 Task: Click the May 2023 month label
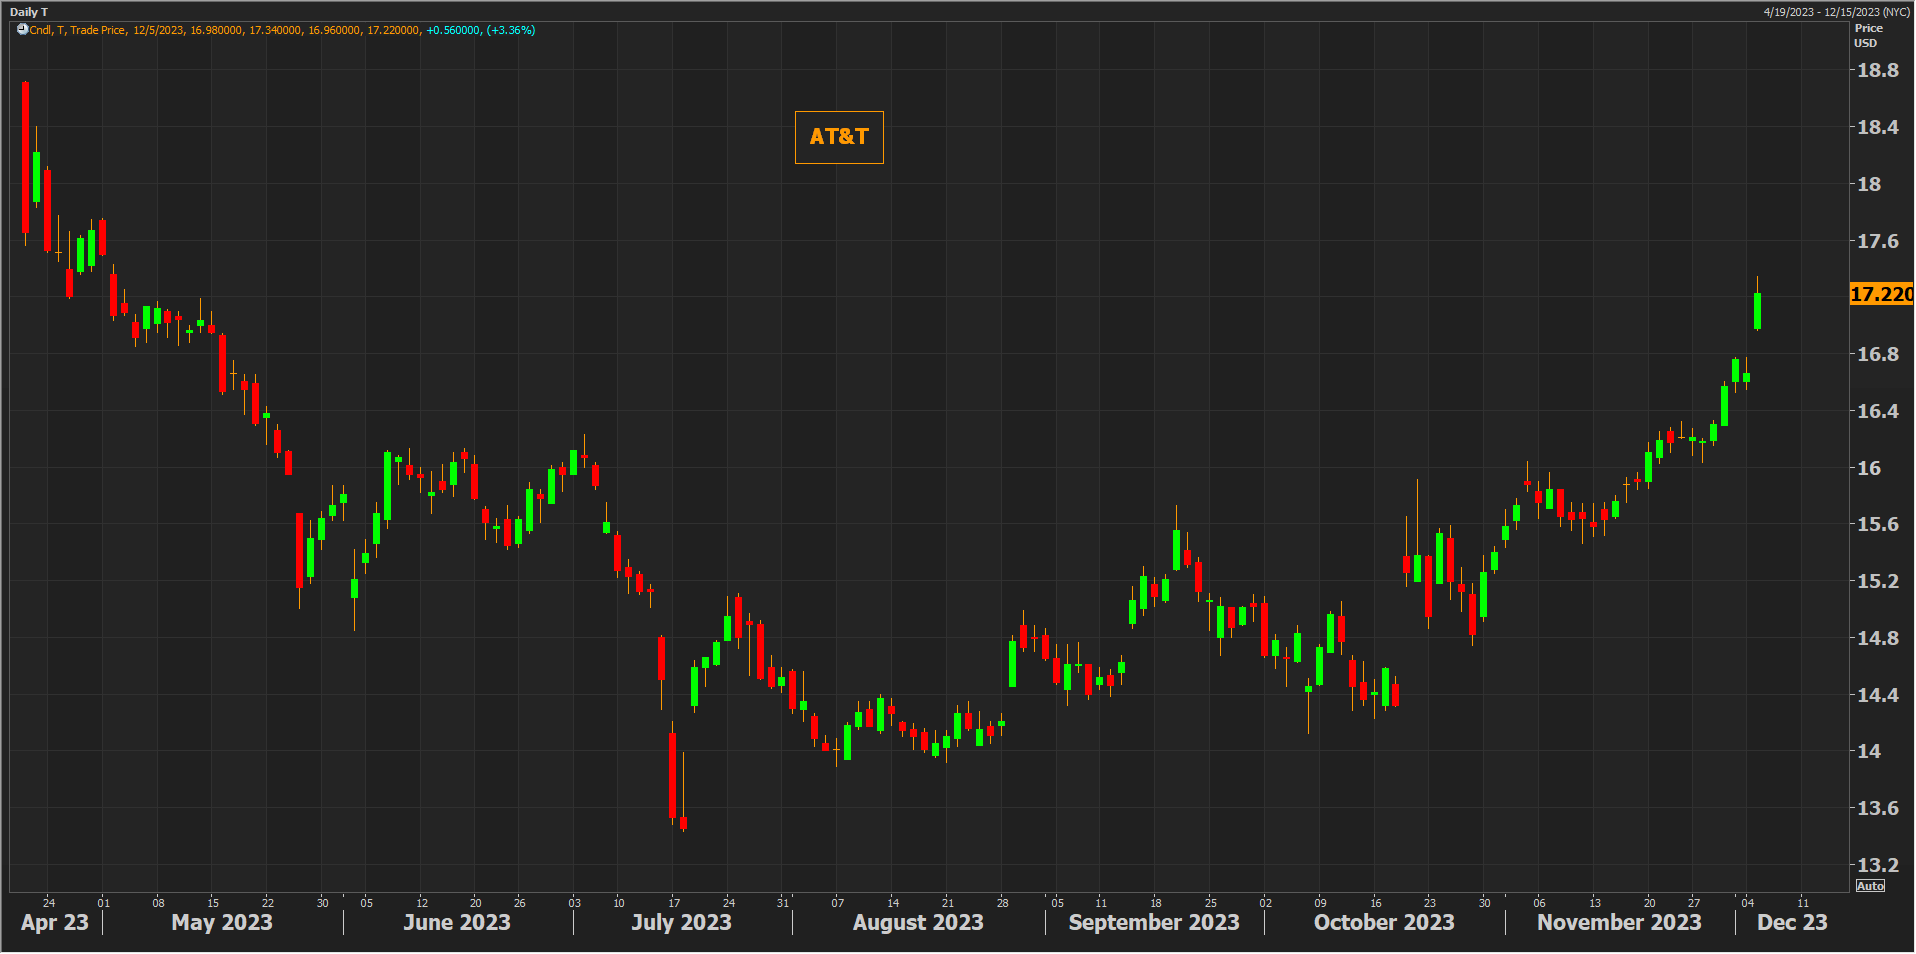(x=222, y=922)
